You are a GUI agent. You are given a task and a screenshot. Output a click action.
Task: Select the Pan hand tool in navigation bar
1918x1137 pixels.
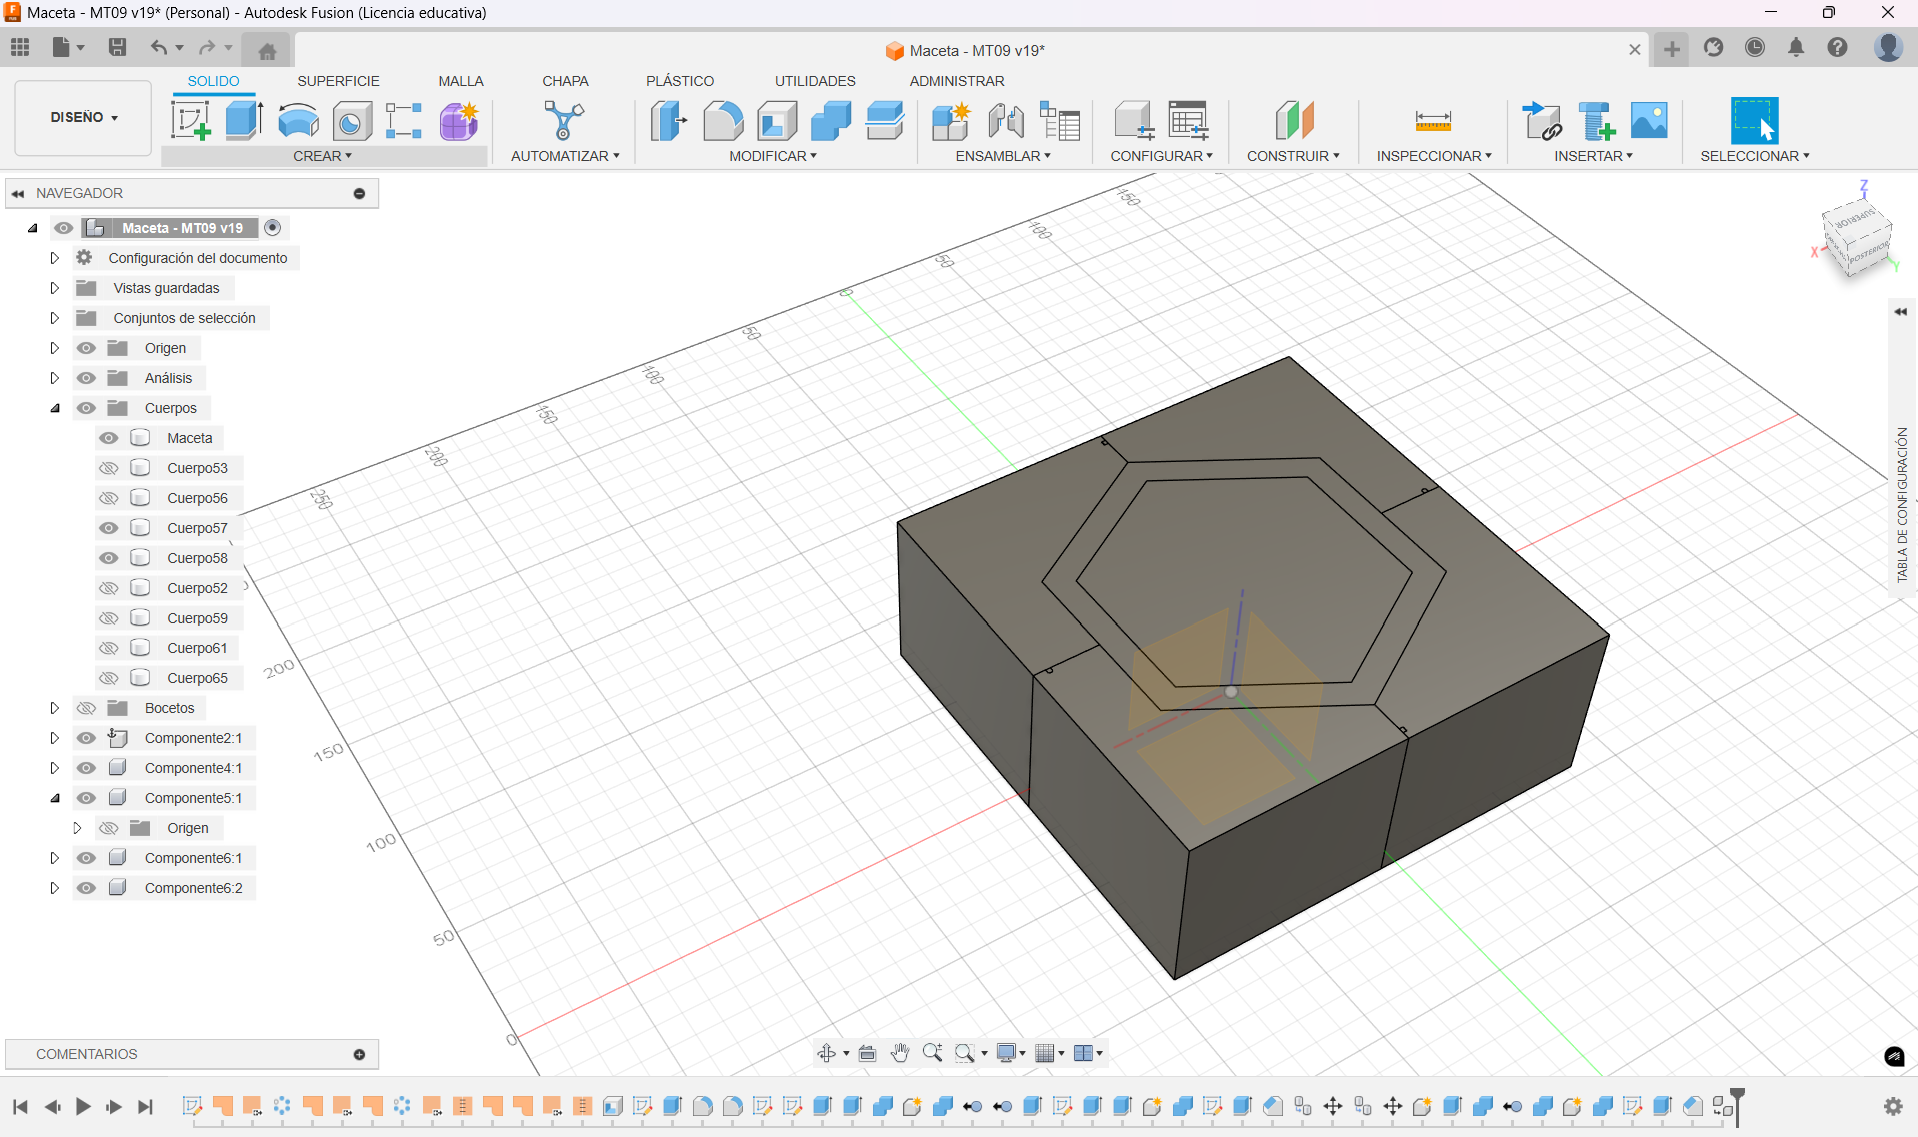coord(900,1052)
